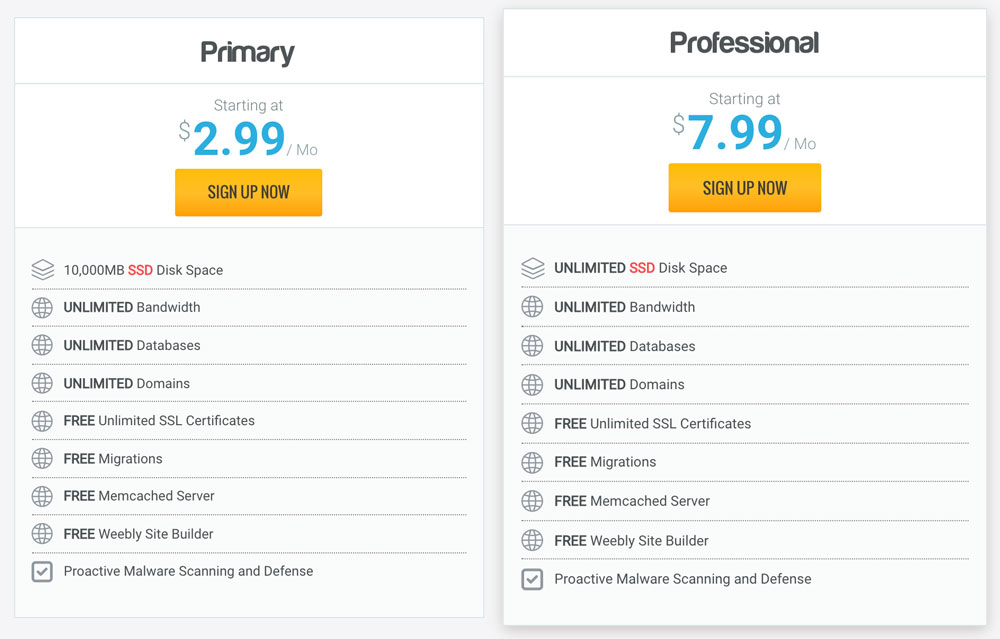Click the Professional plan Sign Up Now button
This screenshot has width=1000, height=639.
pos(744,187)
